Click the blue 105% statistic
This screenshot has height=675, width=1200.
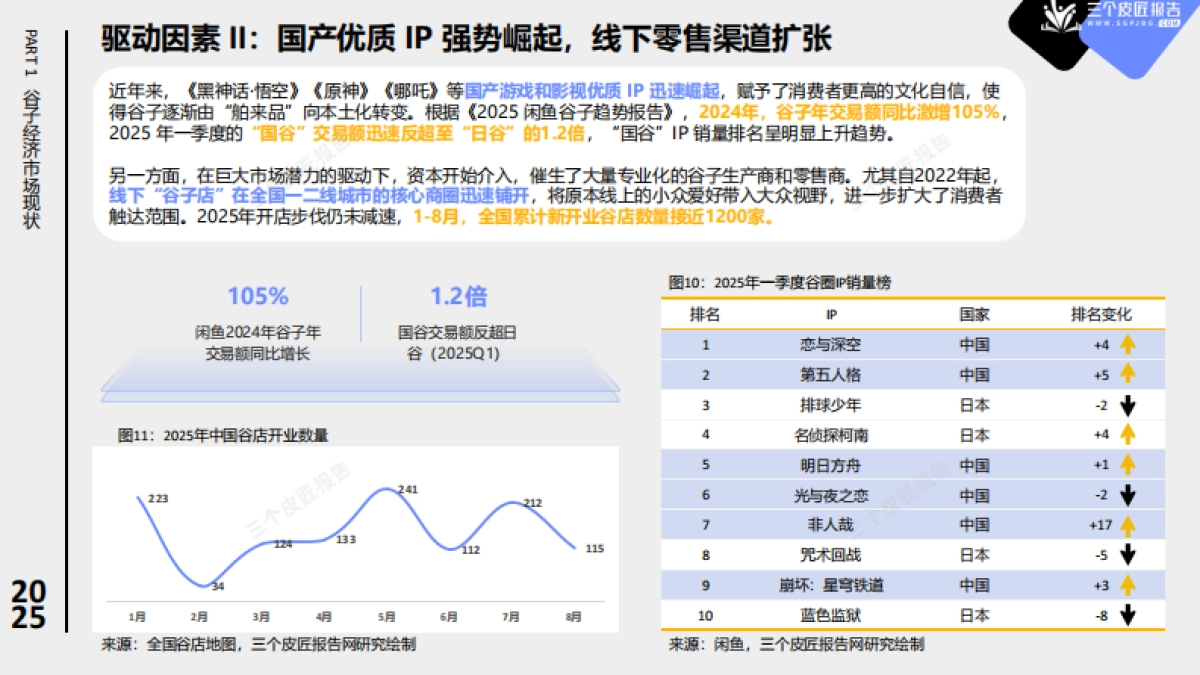point(258,296)
